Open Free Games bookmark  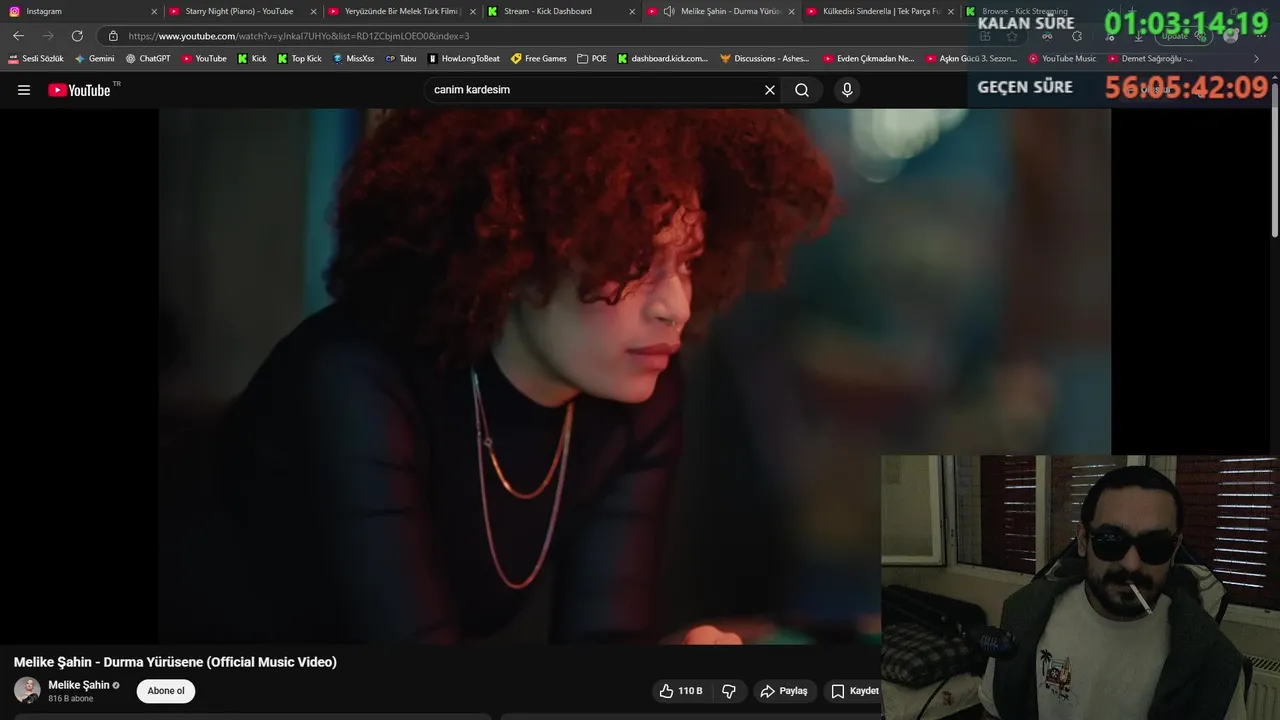[x=539, y=59]
